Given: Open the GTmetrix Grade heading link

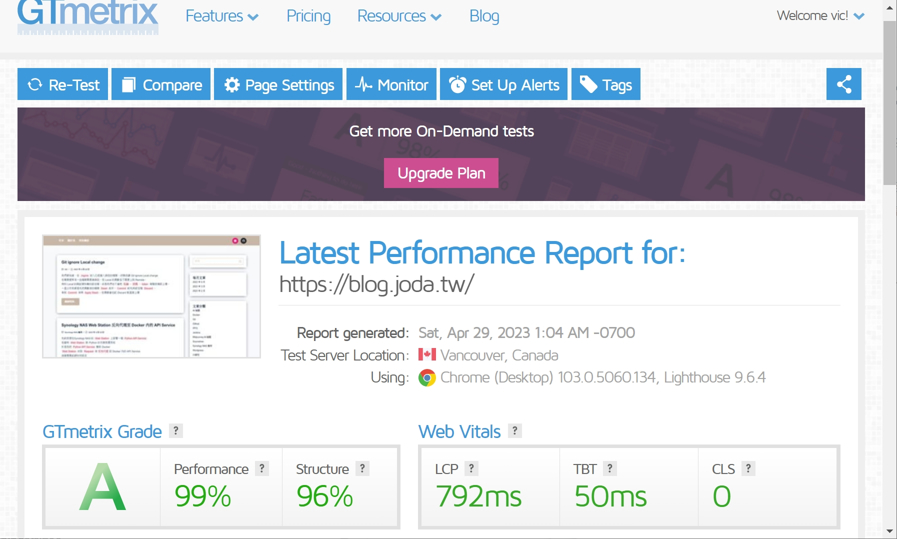Looking at the screenshot, I should (x=102, y=431).
